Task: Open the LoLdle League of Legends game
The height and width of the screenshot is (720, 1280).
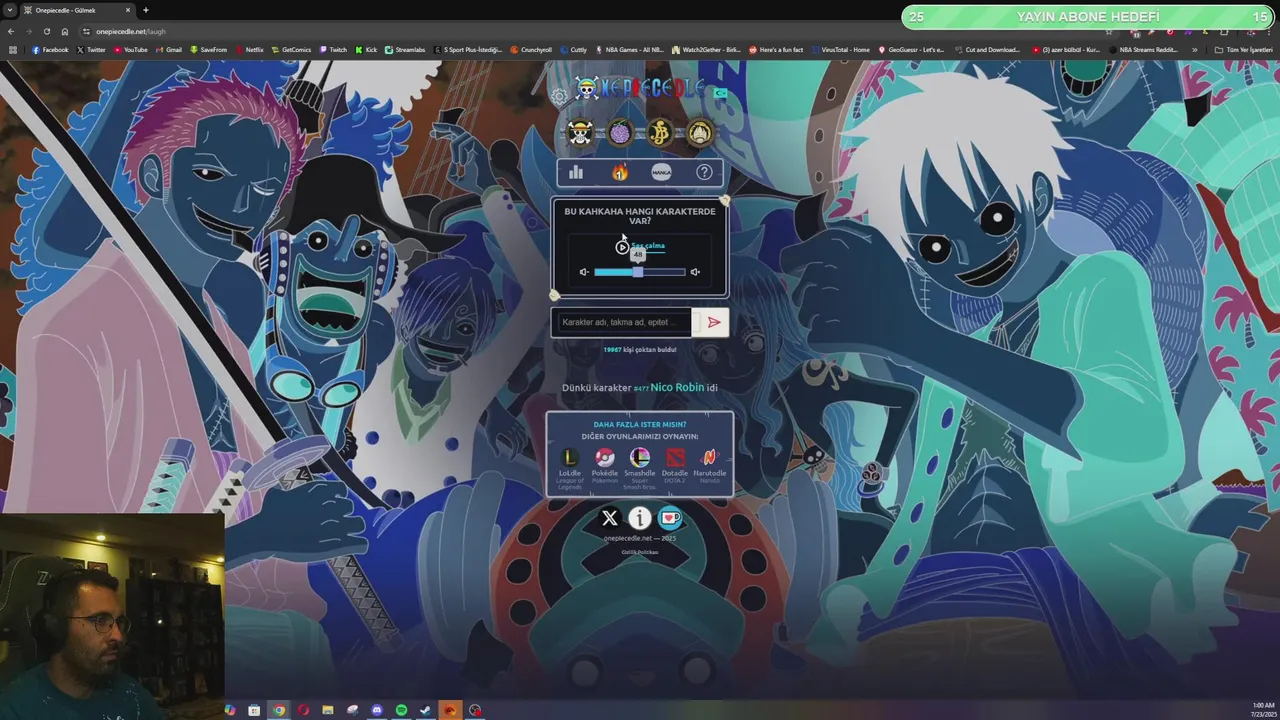Action: [570, 468]
